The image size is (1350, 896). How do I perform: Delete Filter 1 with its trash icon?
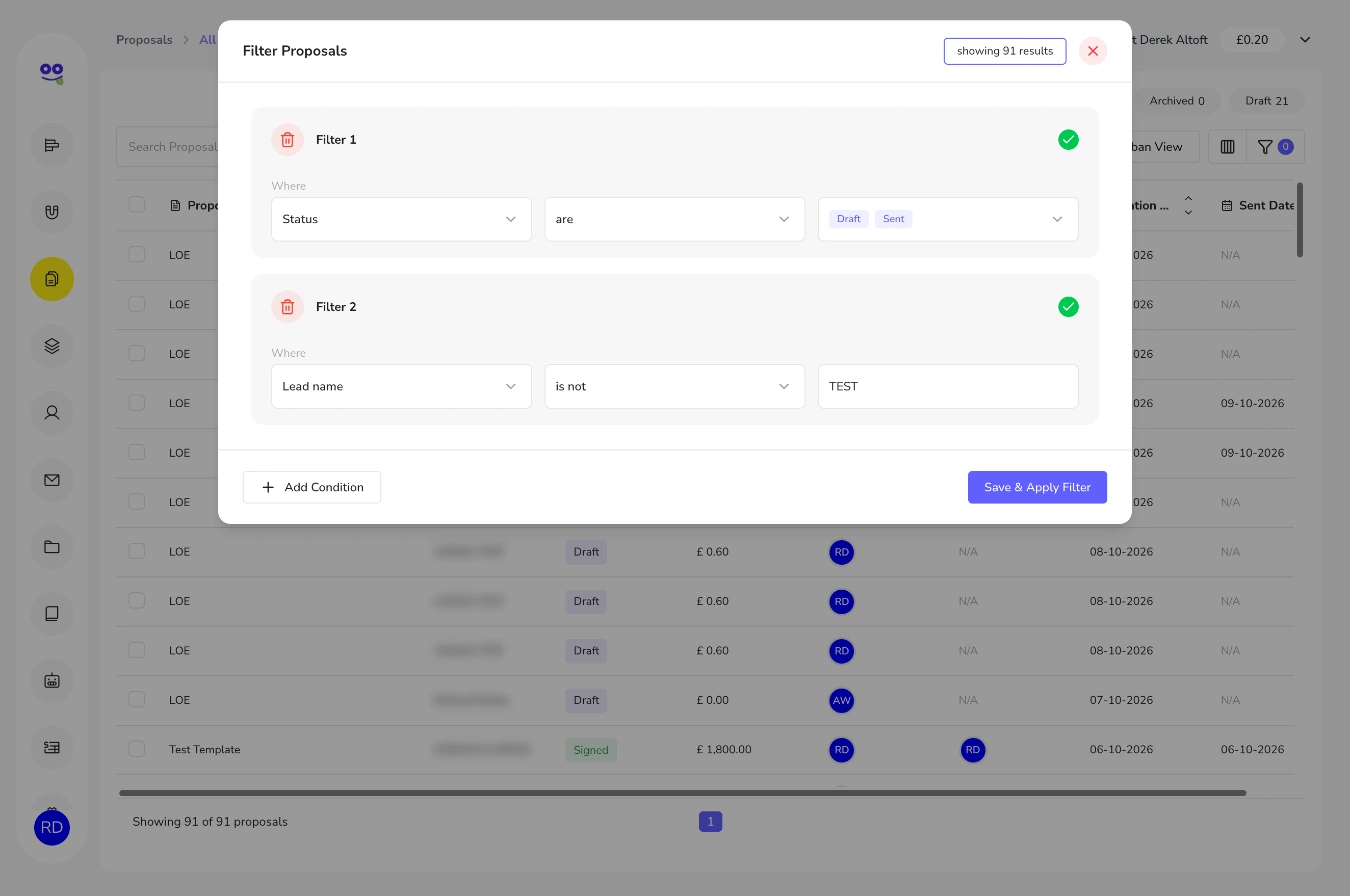(x=287, y=140)
